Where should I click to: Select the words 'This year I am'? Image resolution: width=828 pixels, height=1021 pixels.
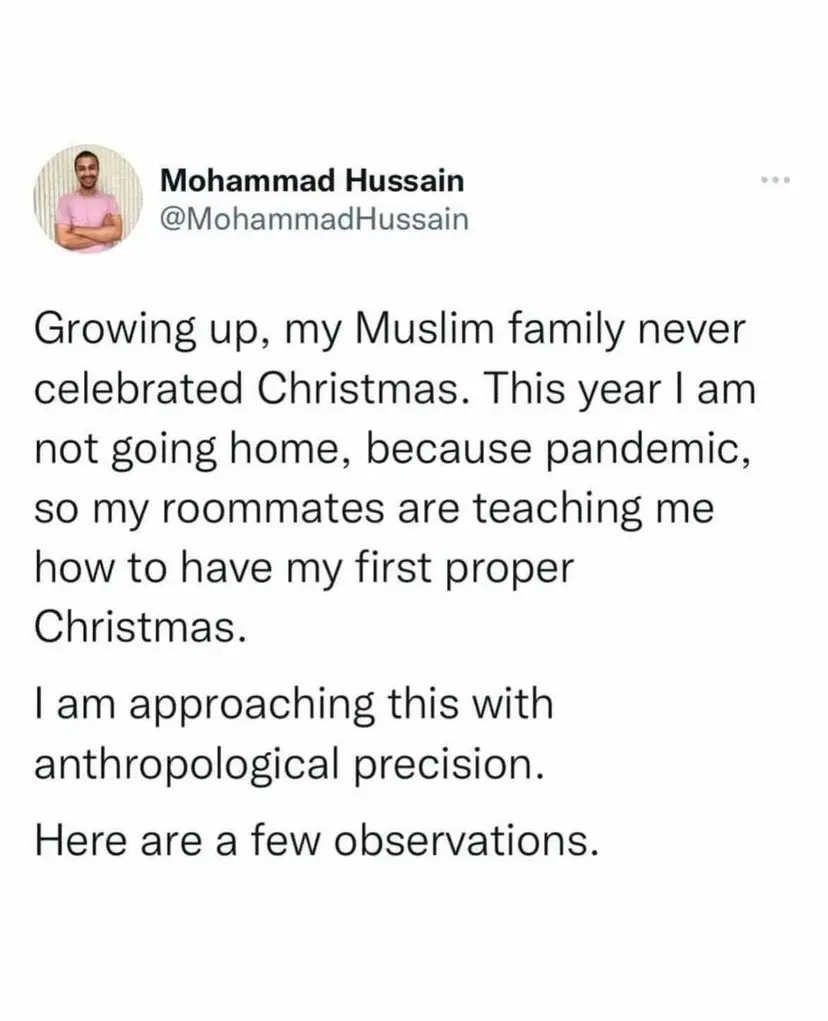(620, 391)
